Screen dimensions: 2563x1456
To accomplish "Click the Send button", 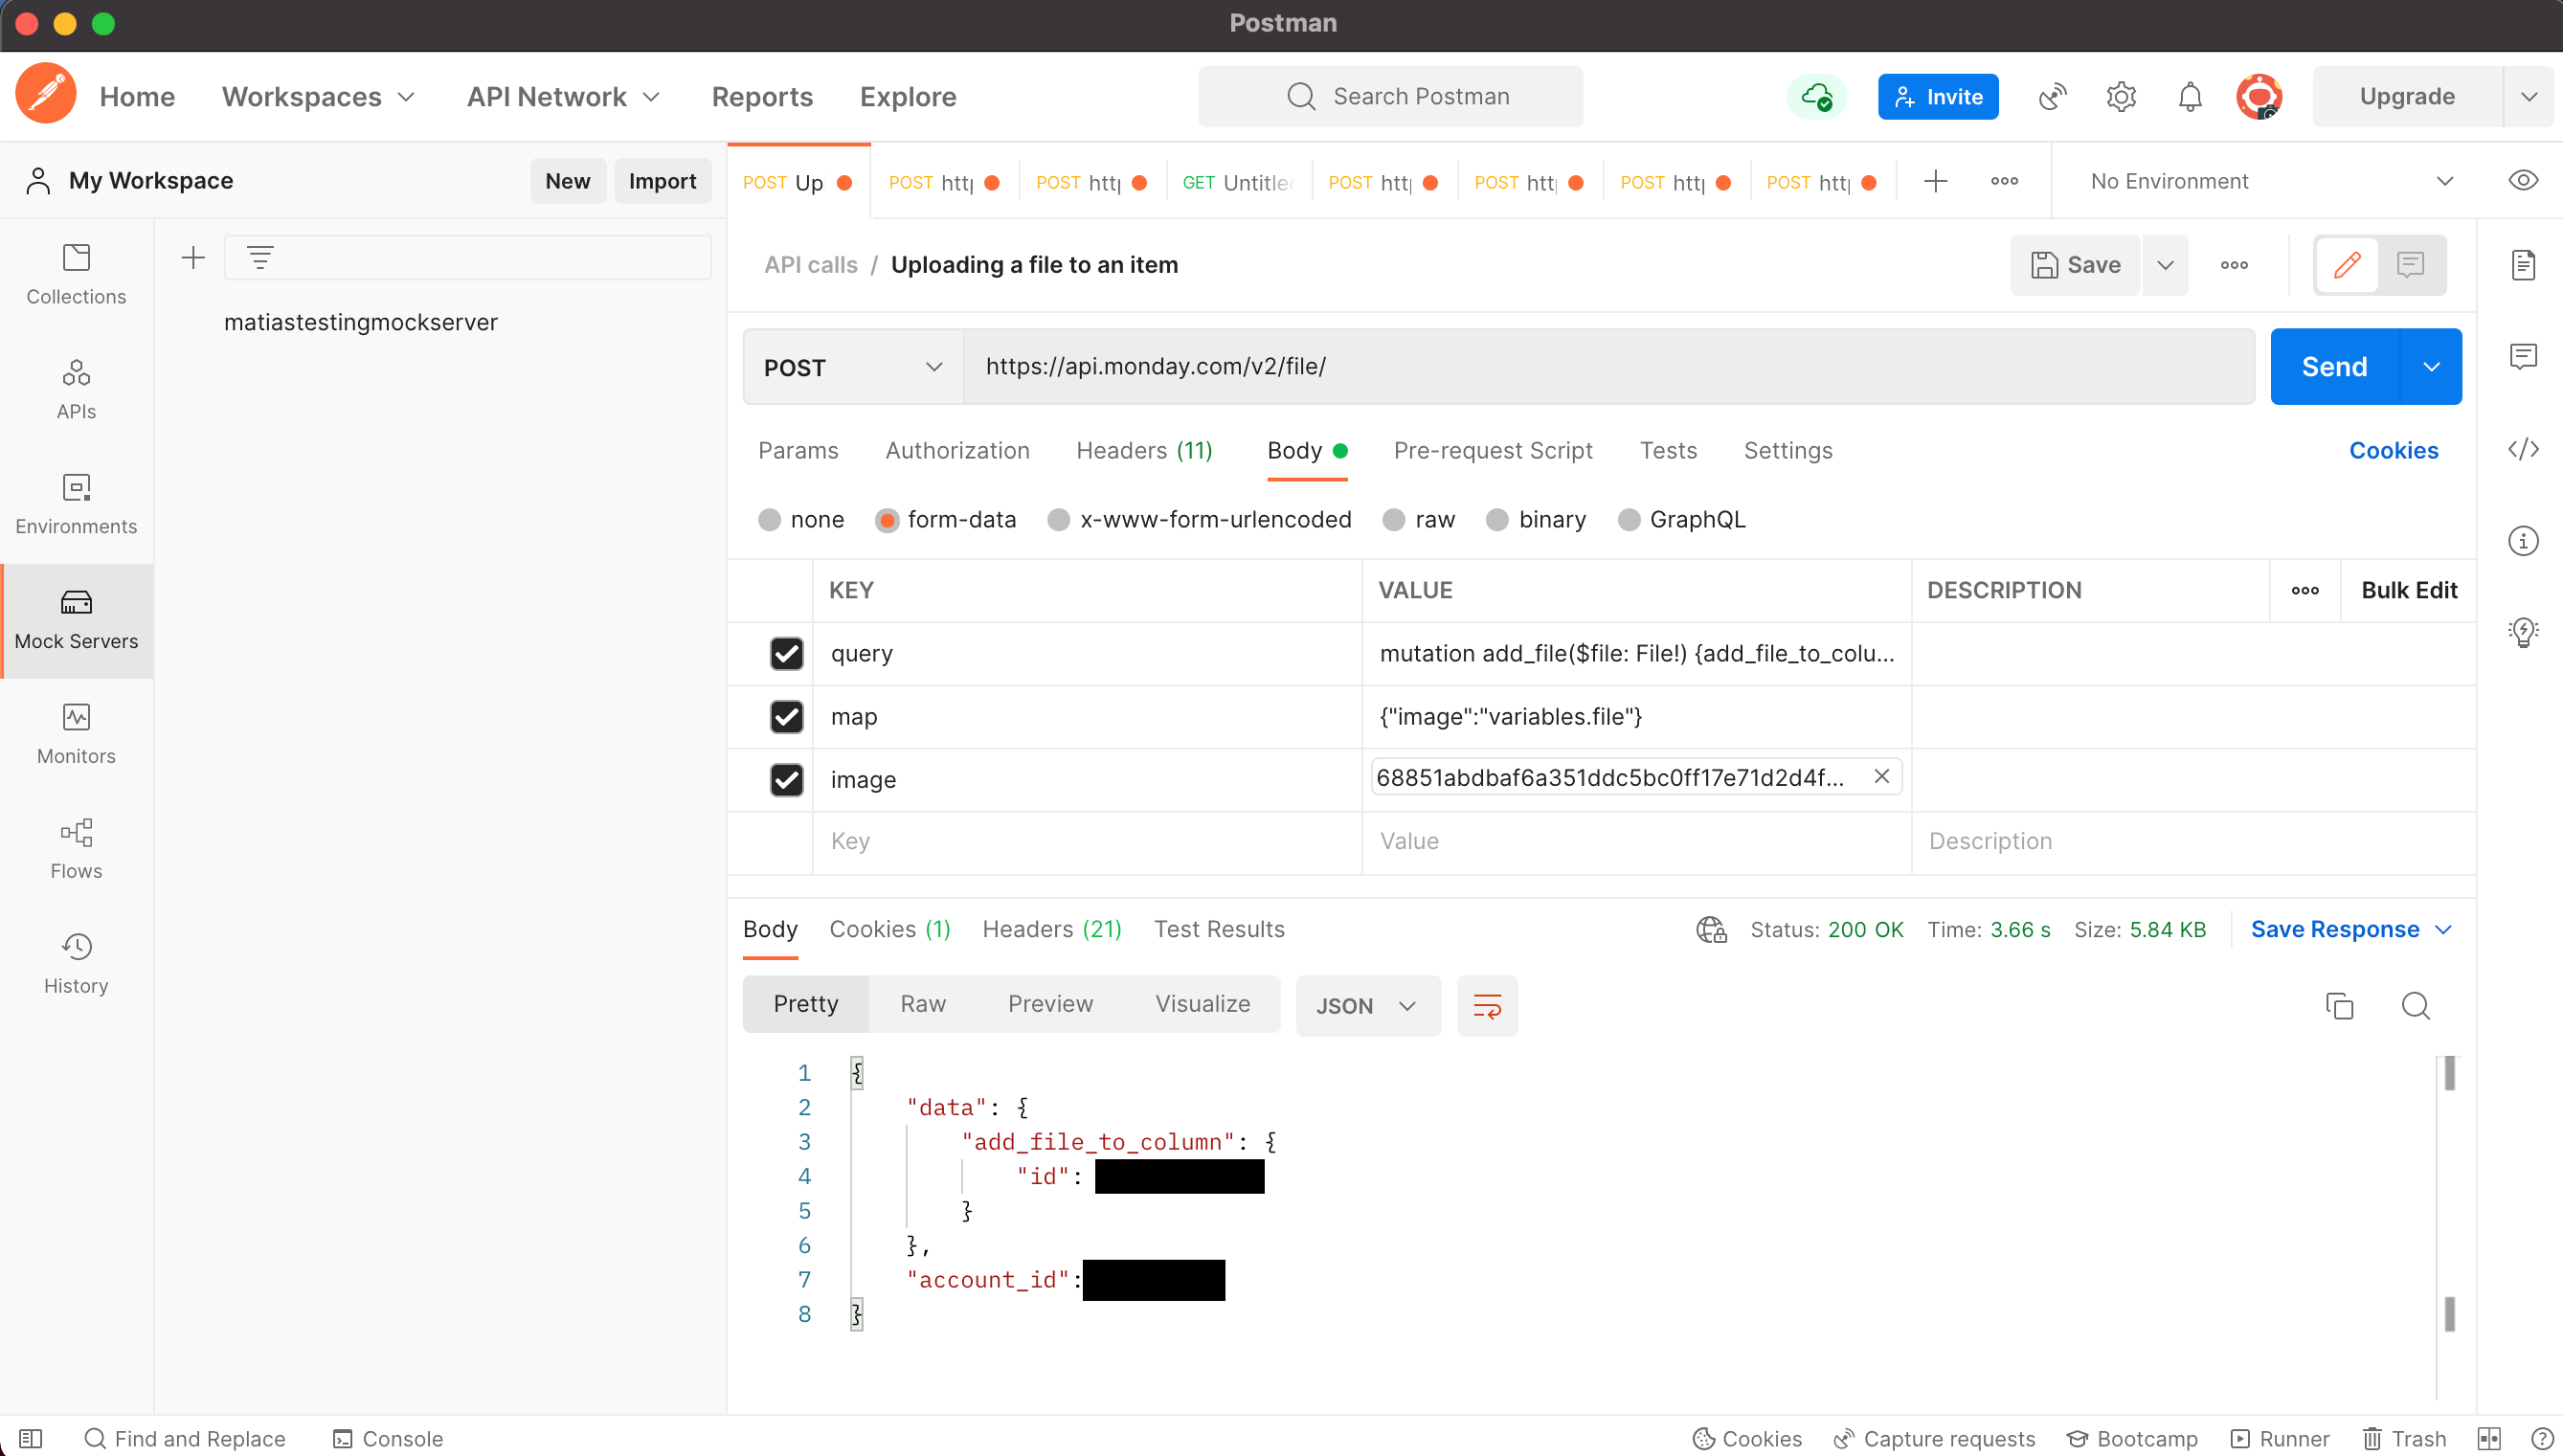I will coord(2334,367).
